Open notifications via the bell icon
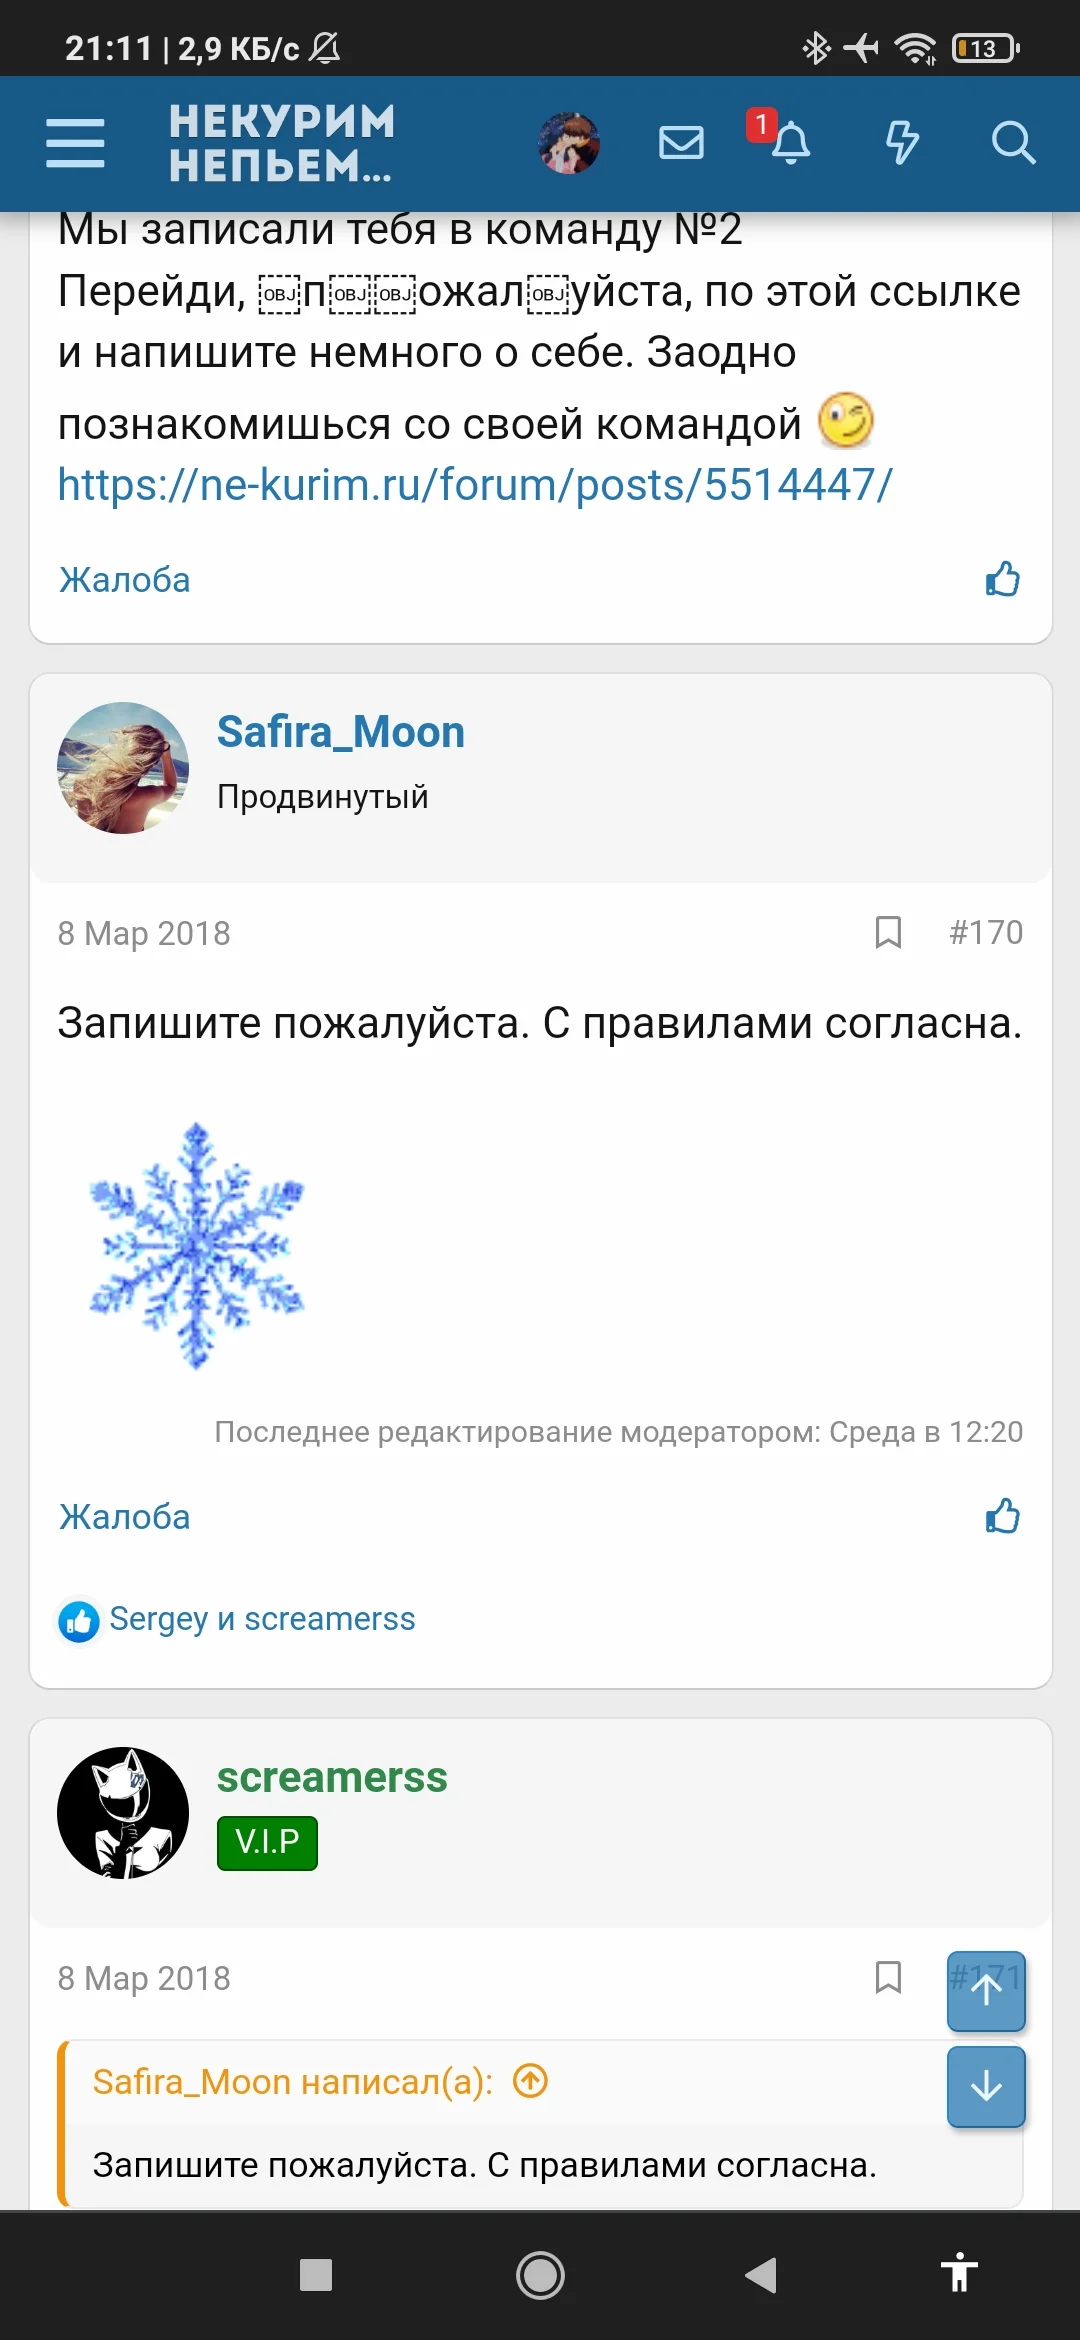Viewport: 1080px width, 2340px height. pyautogui.click(x=790, y=145)
